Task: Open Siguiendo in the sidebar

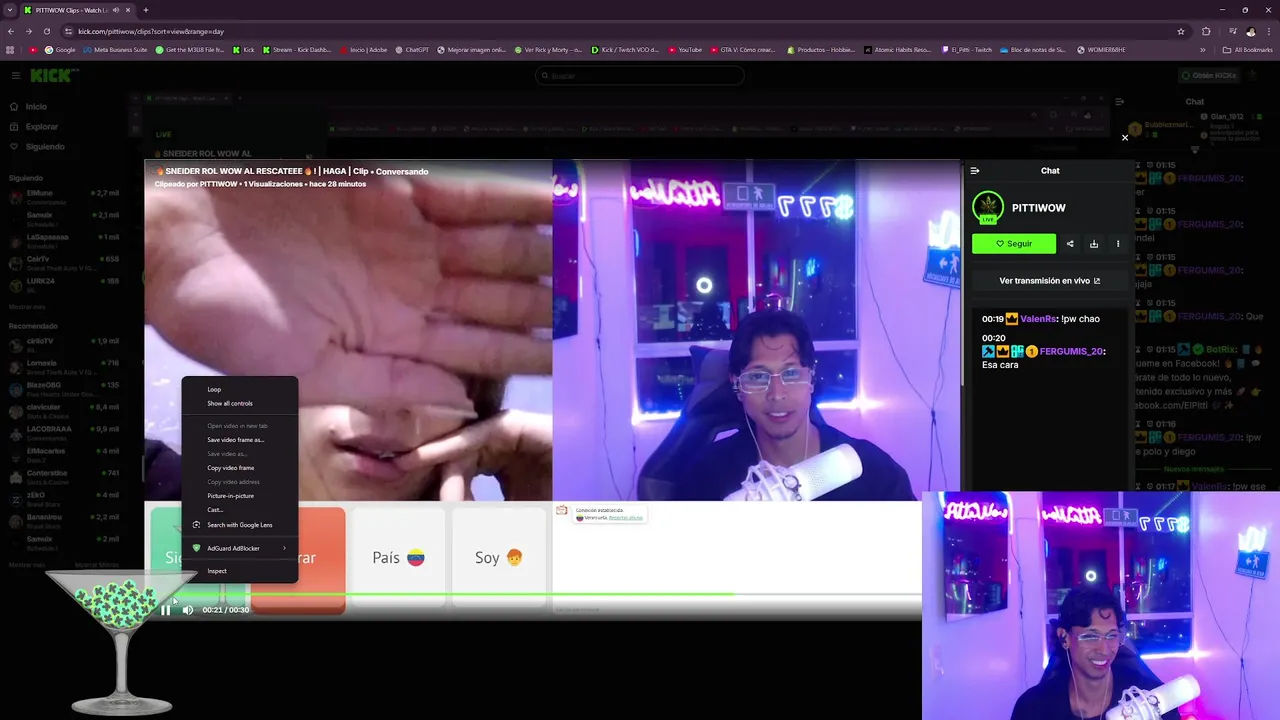Action: click(x=45, y=147)
